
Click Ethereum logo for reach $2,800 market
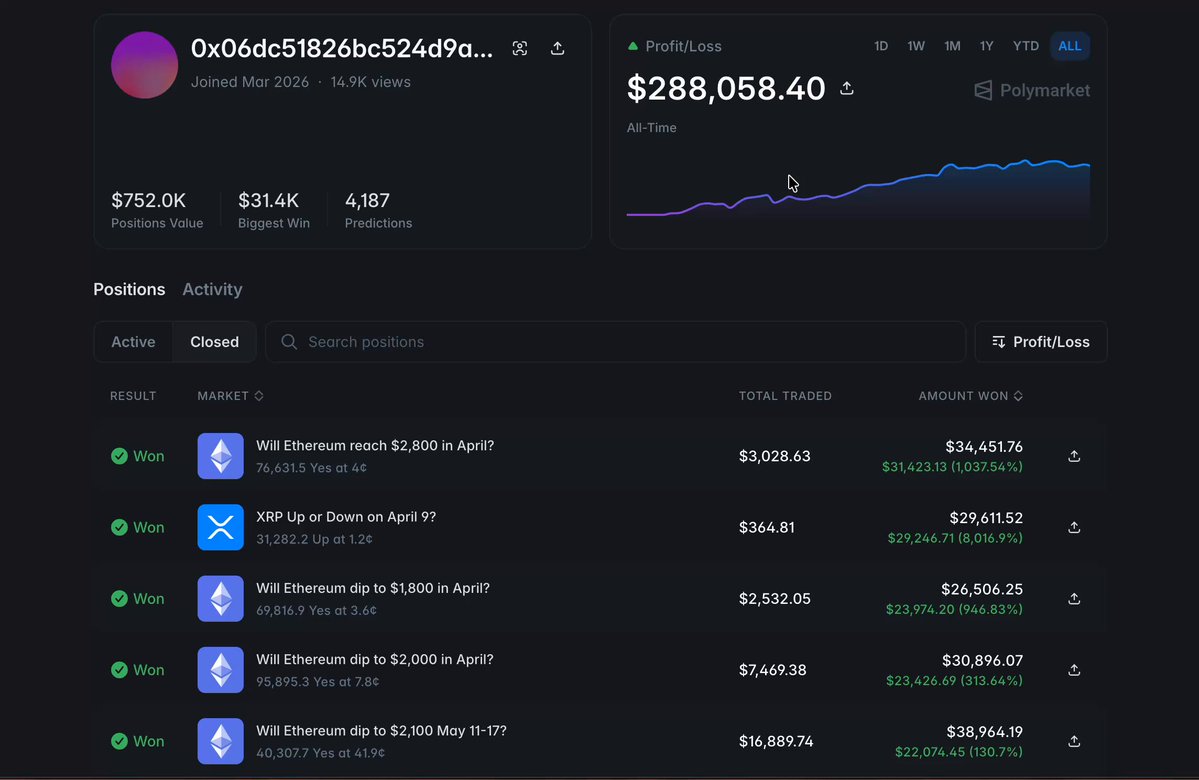(220, 456)
